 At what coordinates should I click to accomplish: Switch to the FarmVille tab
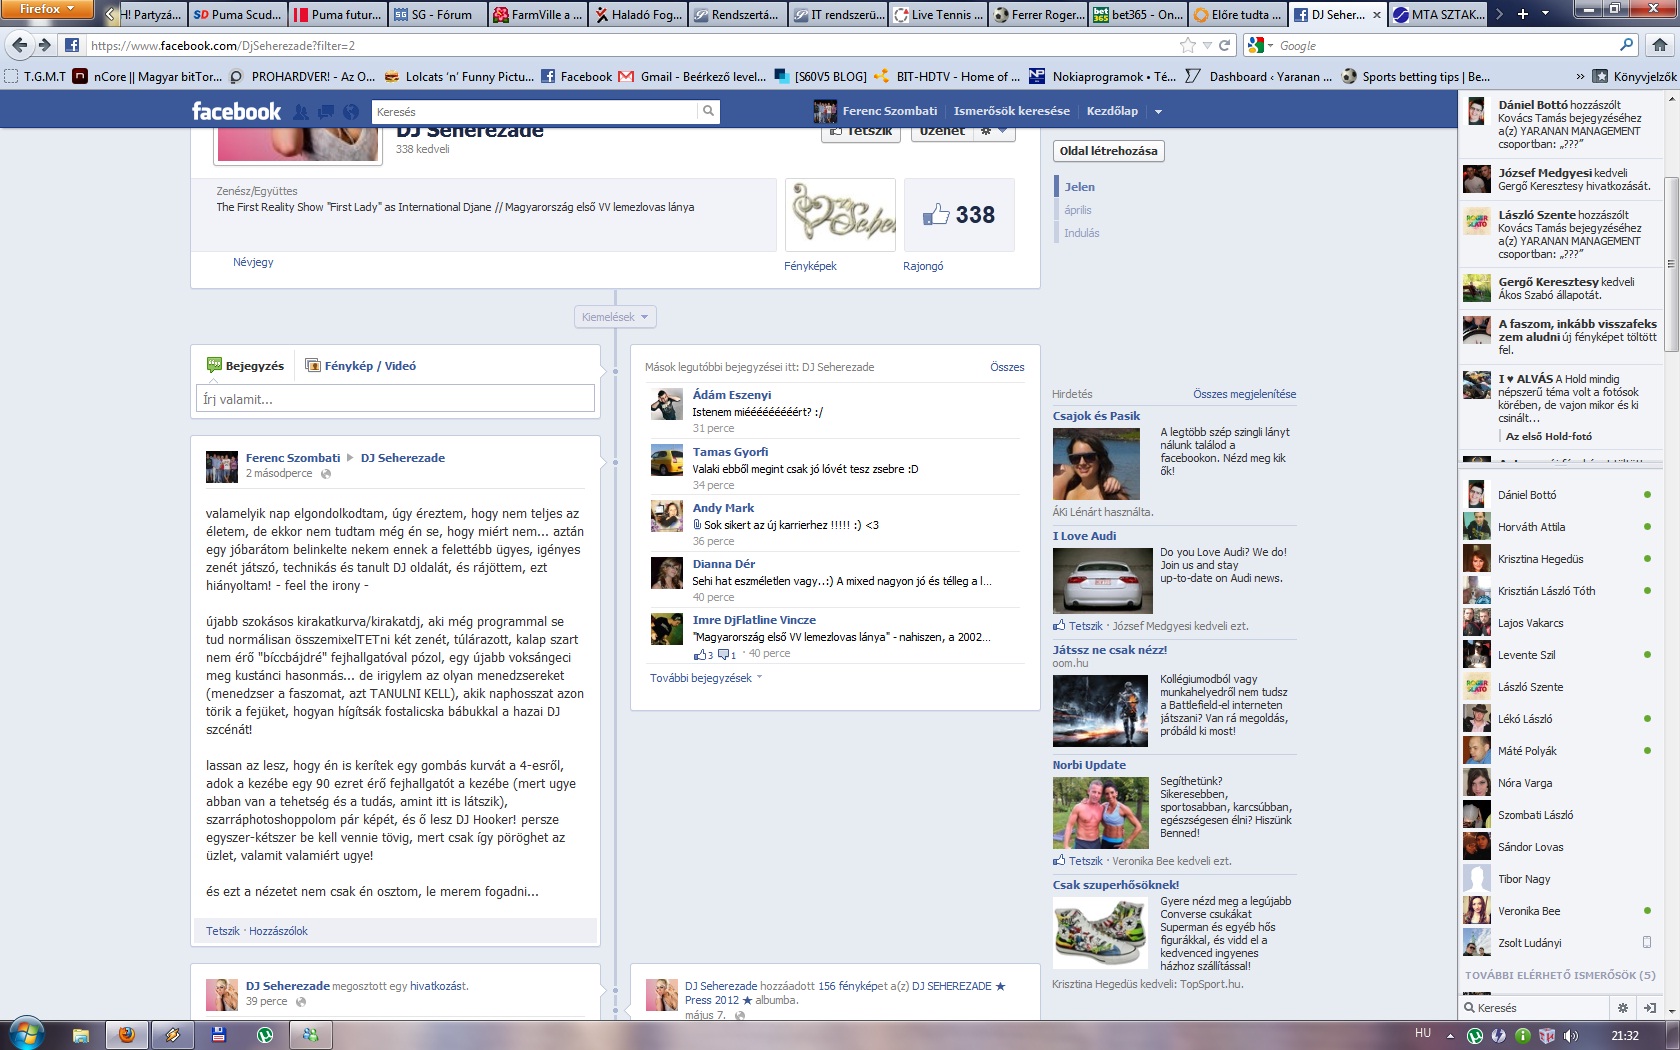tap(537, 15)
